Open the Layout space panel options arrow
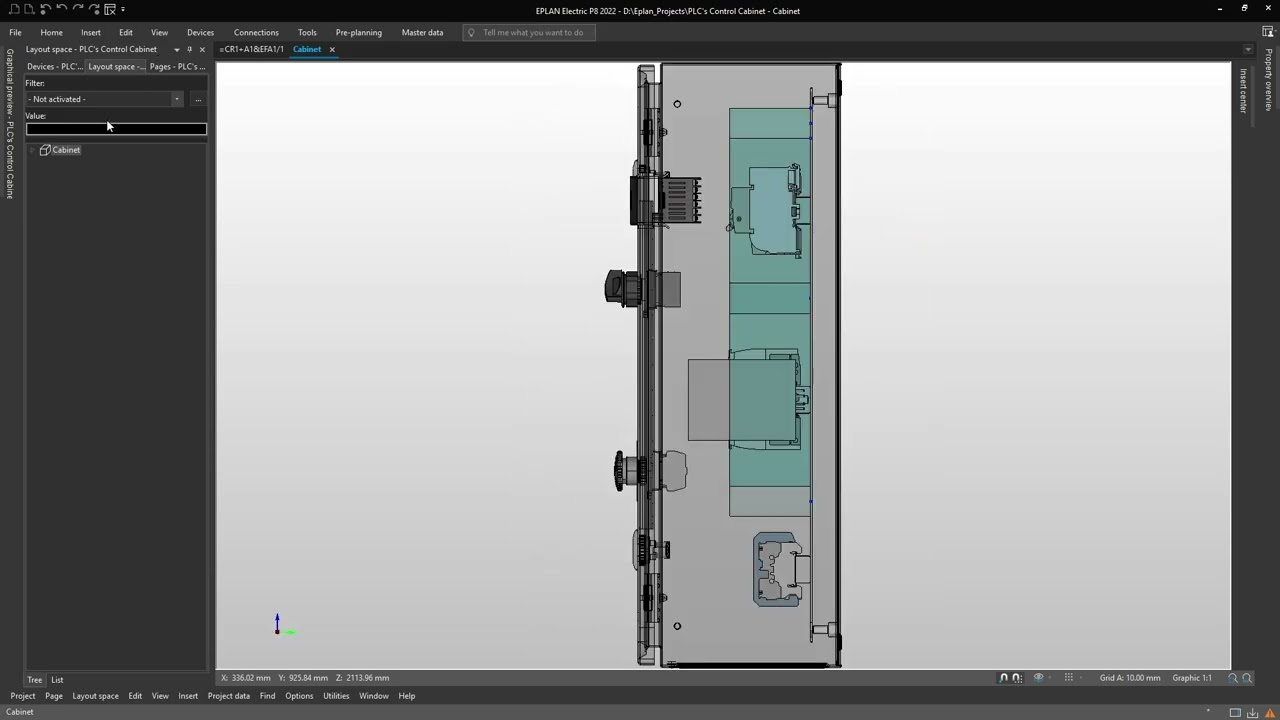Viewport: 1280px width, 720px height. click(177, 49)
